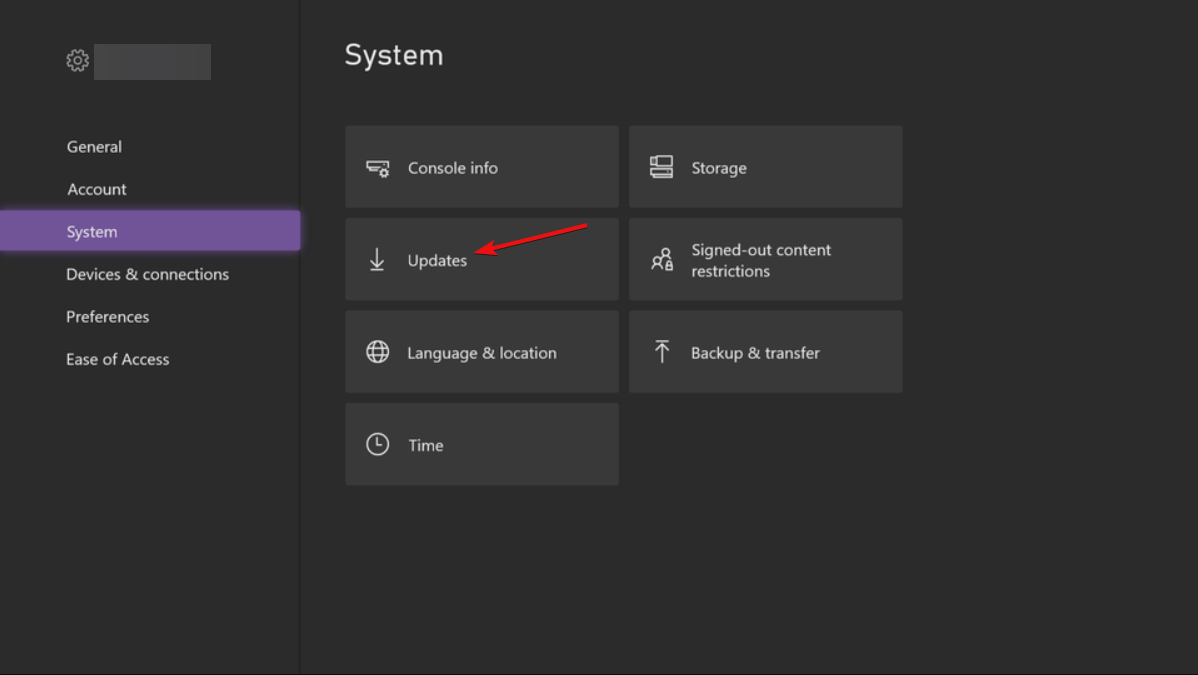Open the Backup & transfer tile

765,352
